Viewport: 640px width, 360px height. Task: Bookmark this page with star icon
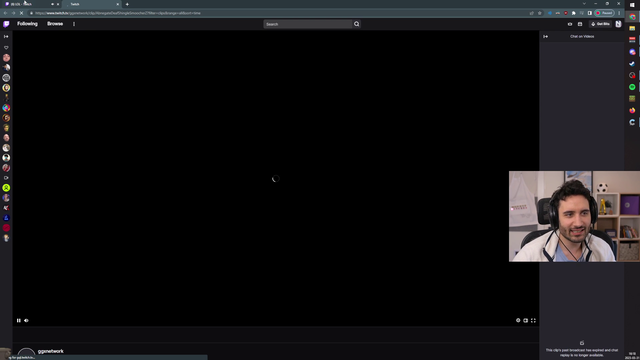pos(540,13)
